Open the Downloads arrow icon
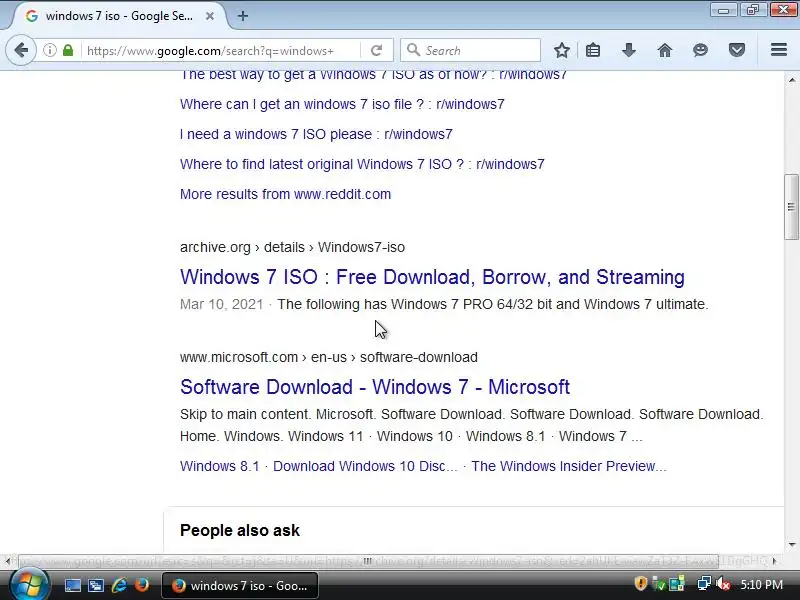800x600 pixels. [x=629, y=50]
